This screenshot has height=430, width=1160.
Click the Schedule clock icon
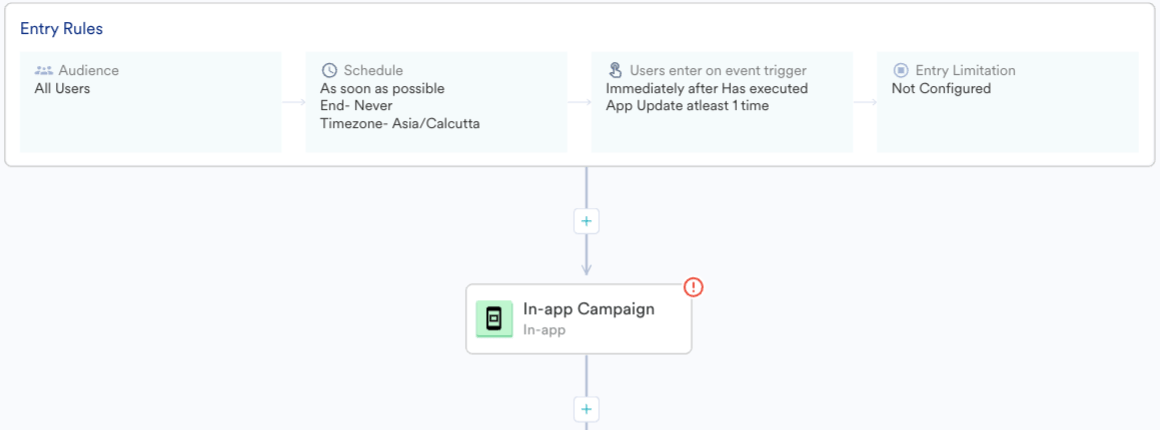pos(329,70)
